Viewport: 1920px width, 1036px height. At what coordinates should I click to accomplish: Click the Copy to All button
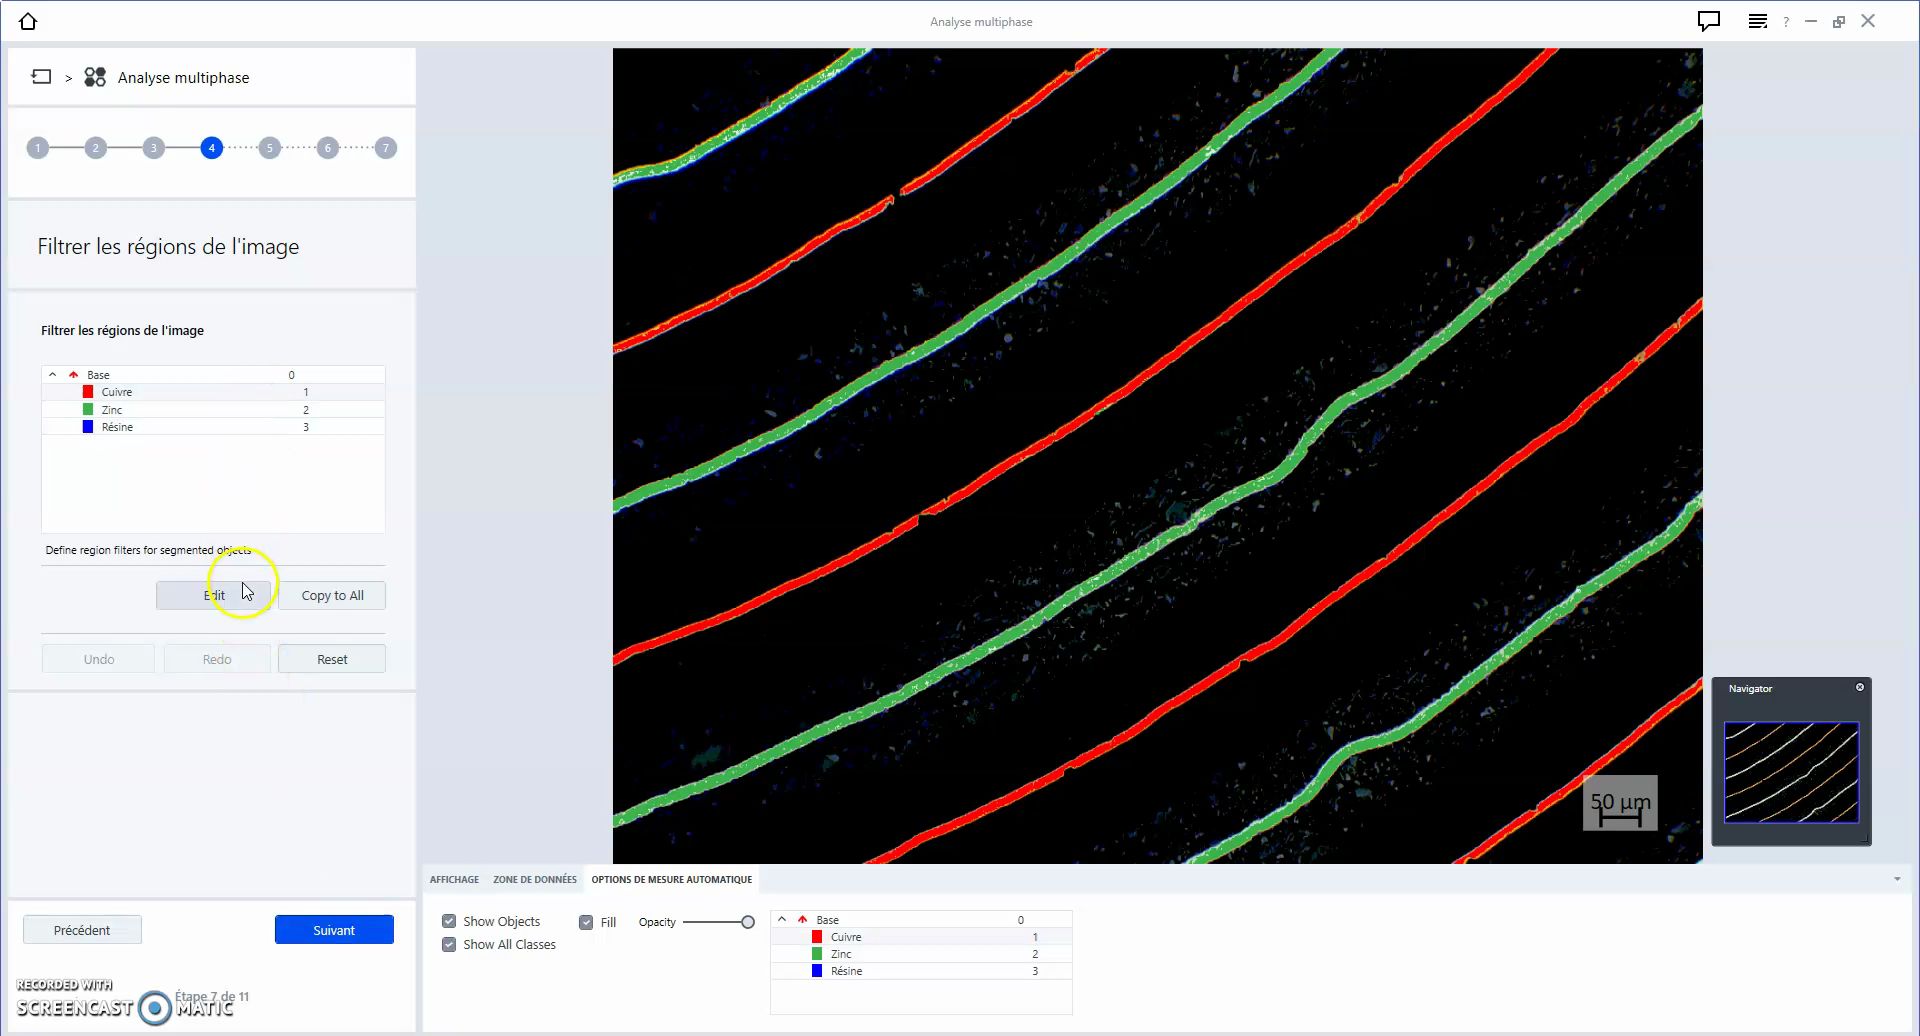(332, 594)
